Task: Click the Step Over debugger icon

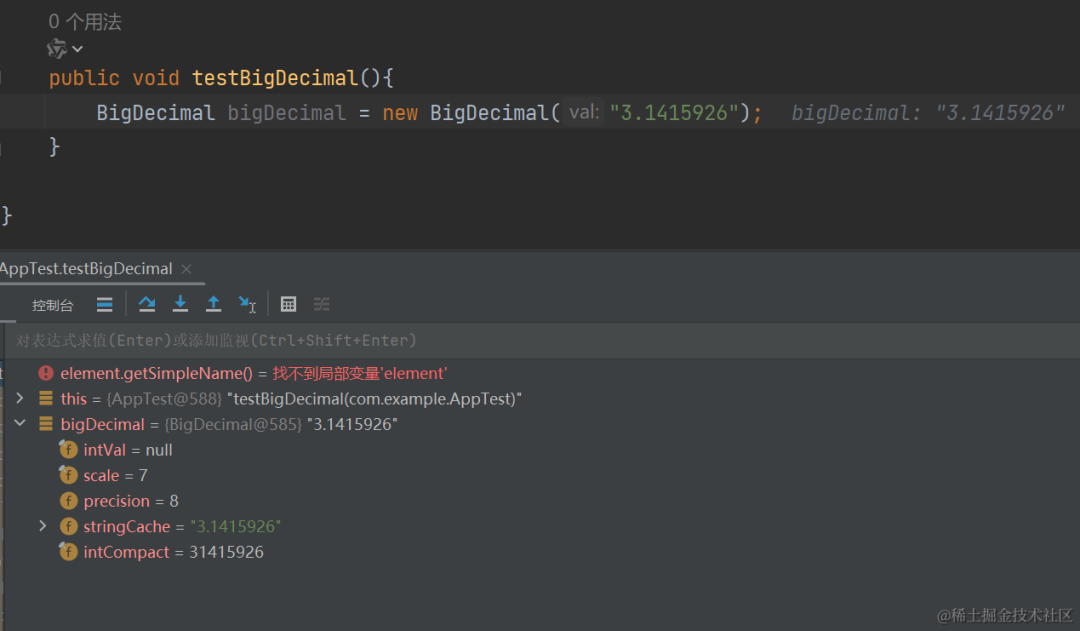Action: click(147, 304)
